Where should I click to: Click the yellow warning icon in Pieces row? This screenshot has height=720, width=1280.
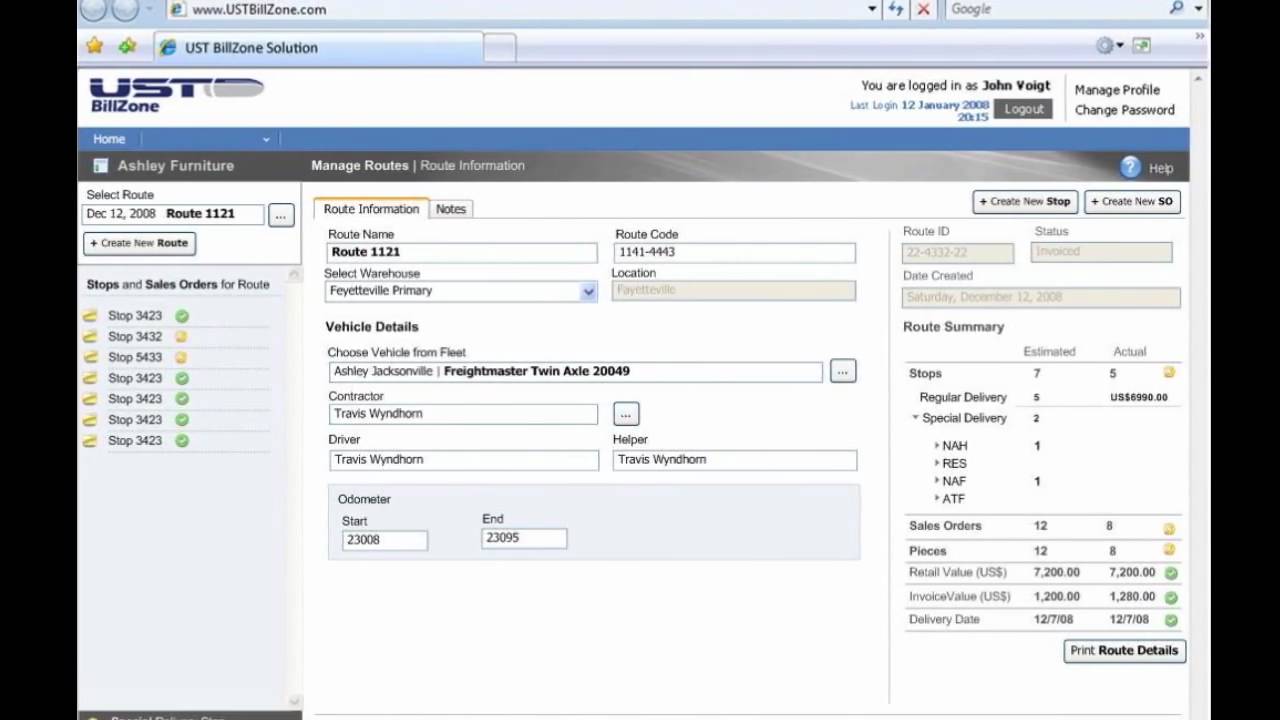point(1169,550)
